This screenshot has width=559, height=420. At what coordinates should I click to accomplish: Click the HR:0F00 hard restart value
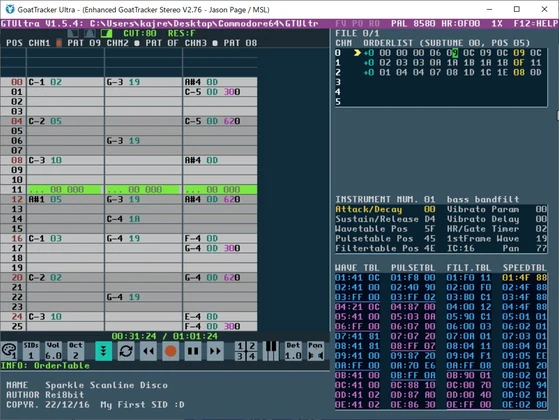click(x=460, y=24)
